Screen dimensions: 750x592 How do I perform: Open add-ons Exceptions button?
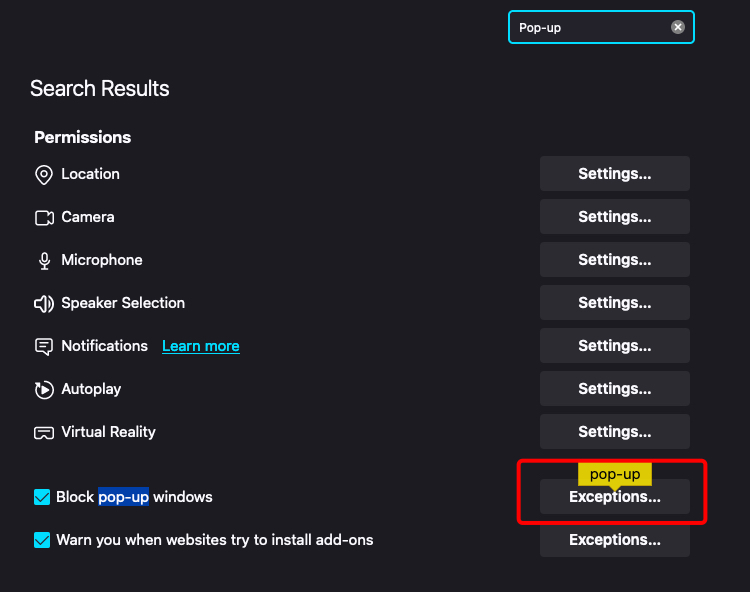(615, 540)
